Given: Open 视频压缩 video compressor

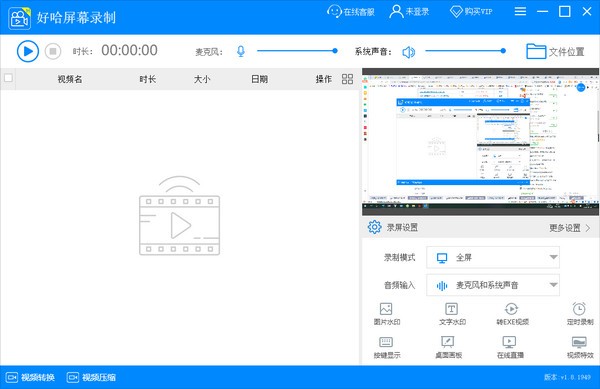Looking at the screenshot, I should (x=91, y=378).
